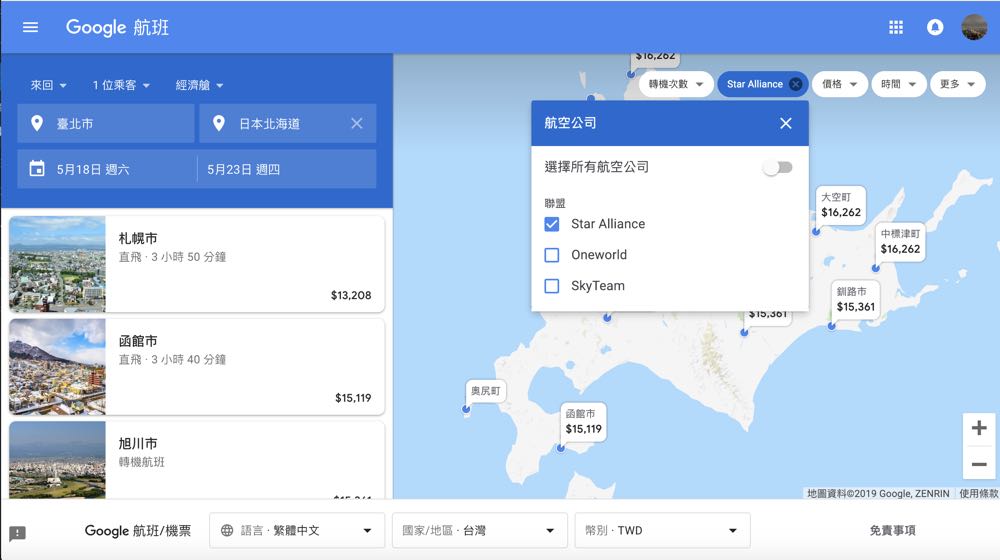1000x560 pixels.
Task: Click the 函館市 $15,119 map marker
Action: pyautogui.click(x=584, y=422)
